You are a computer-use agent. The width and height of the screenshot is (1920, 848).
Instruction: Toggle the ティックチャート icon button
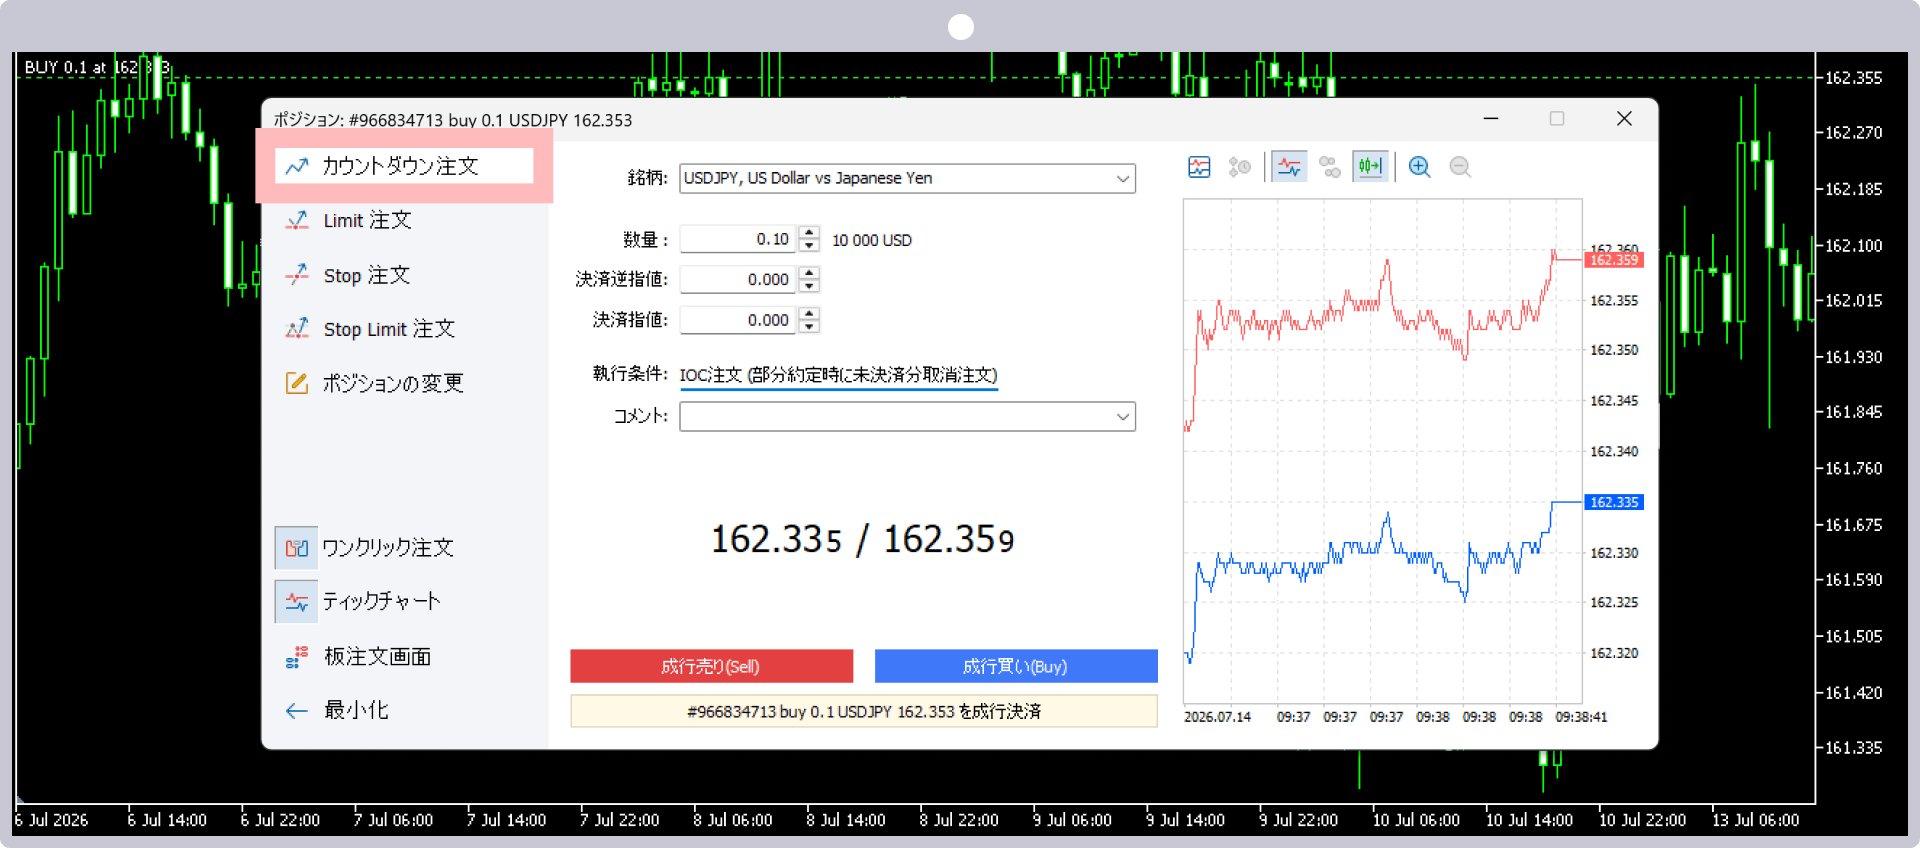point(296,602)
